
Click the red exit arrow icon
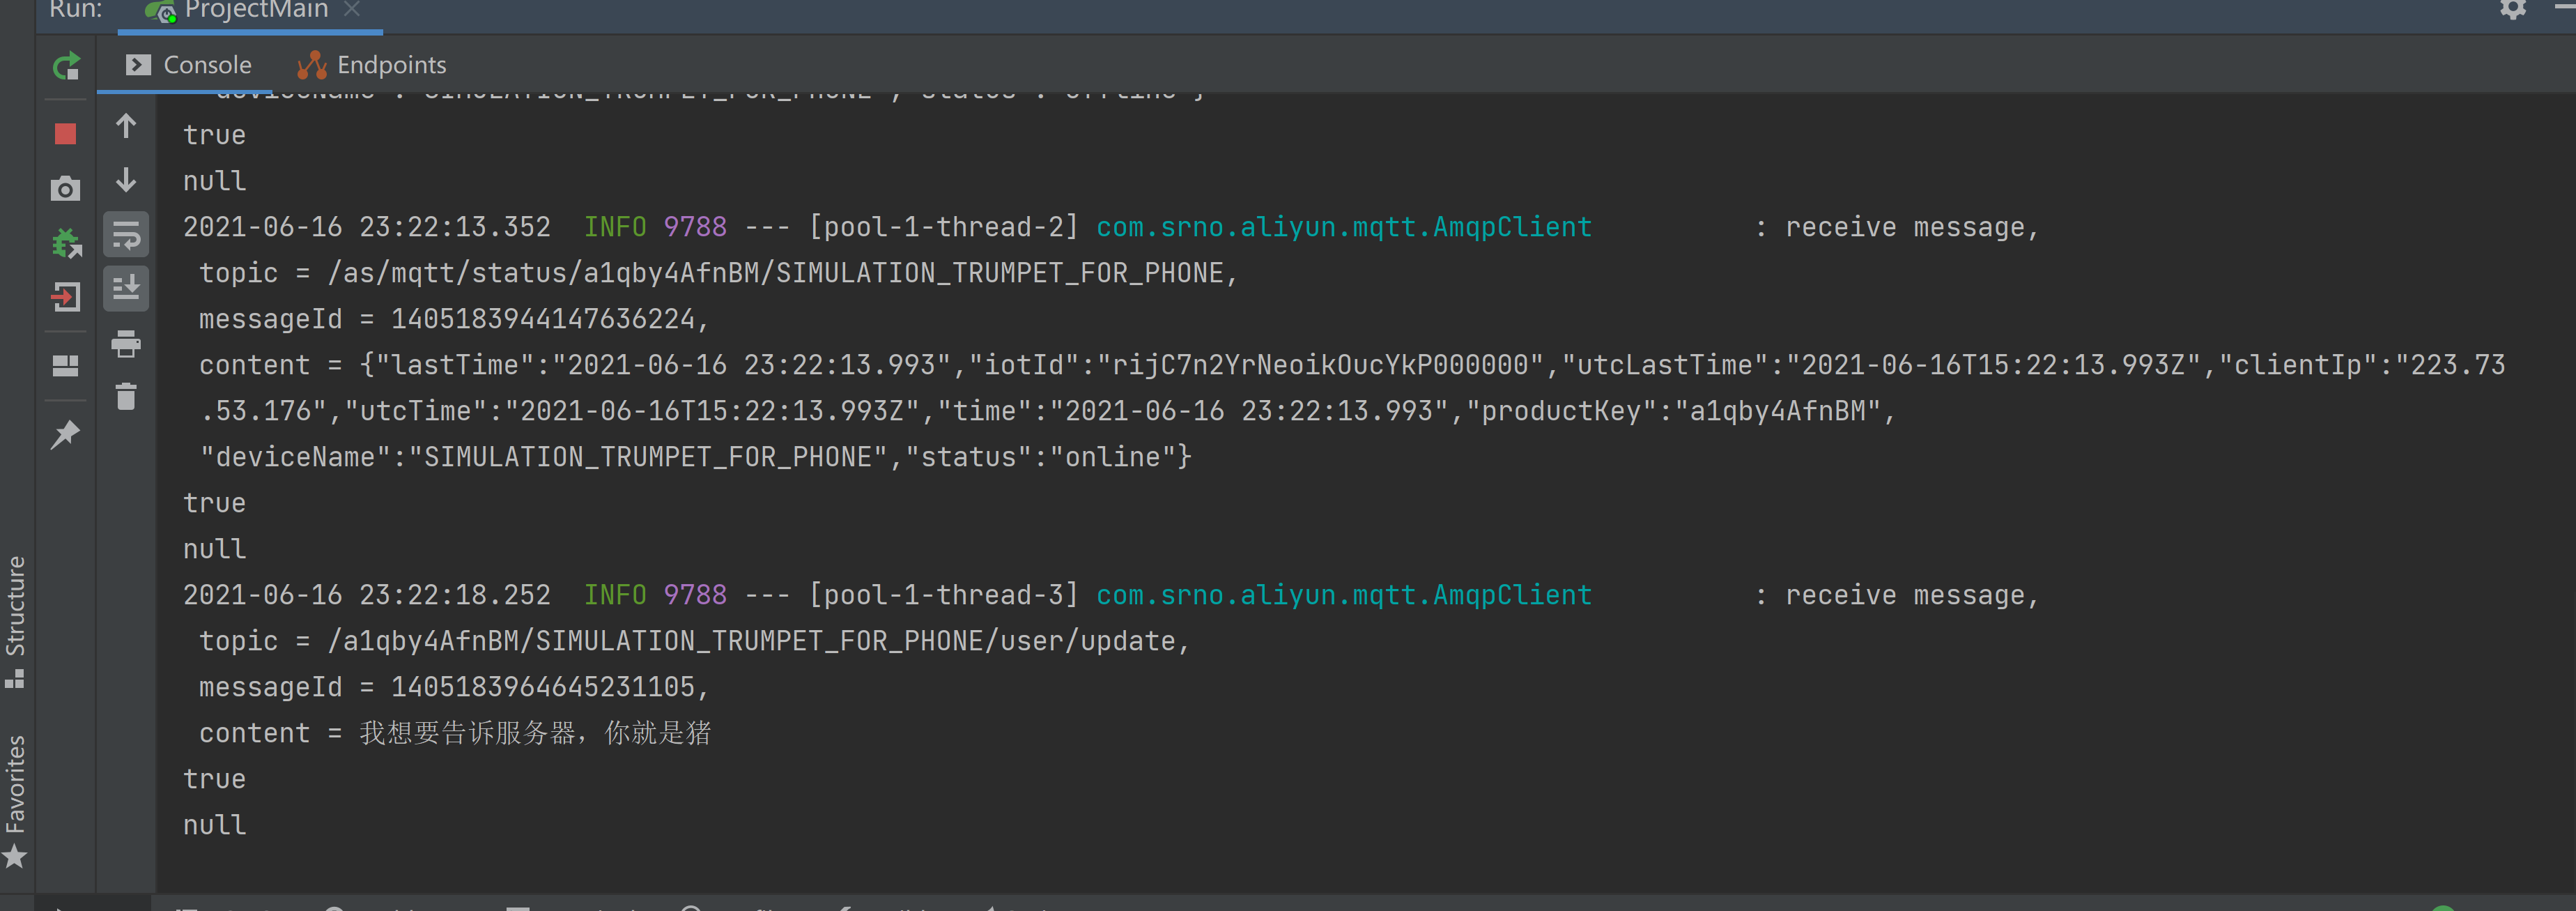[66, 297]
